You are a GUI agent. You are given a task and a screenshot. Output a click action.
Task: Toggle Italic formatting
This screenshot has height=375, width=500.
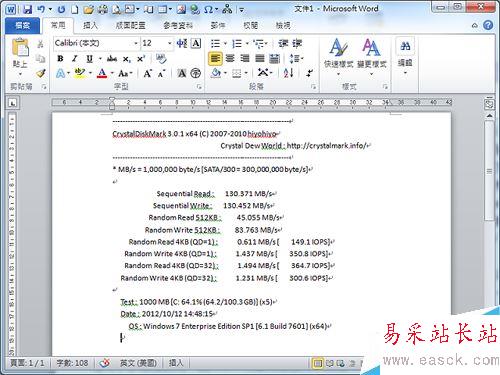click(75, 59)
